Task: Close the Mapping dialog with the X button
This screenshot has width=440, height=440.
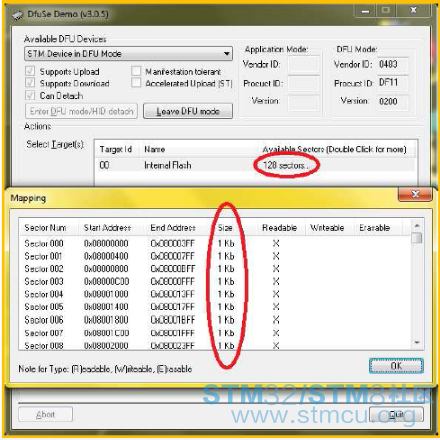Action: [415, 194]
